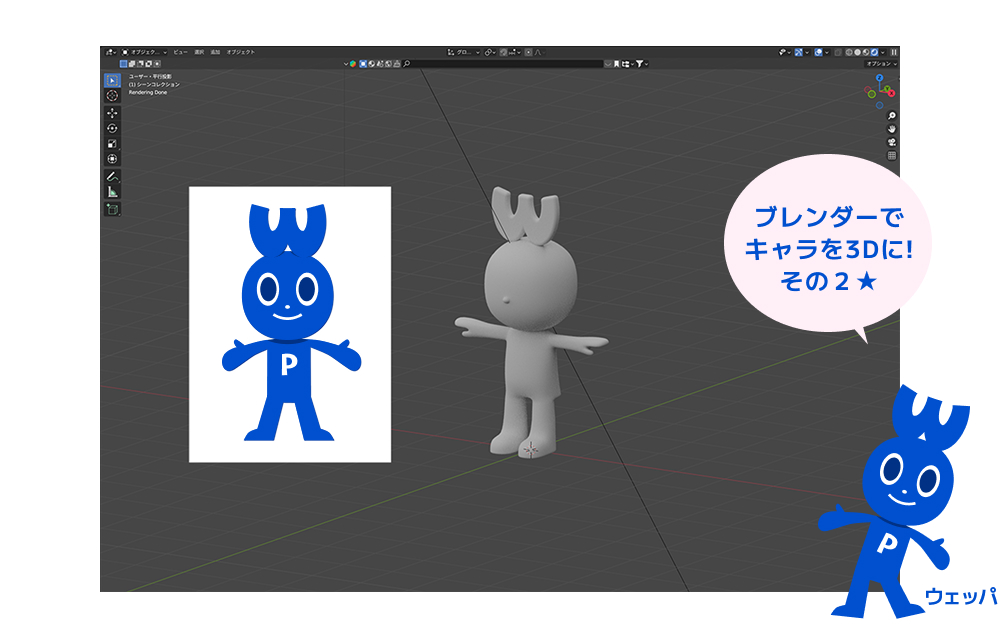1000x640 pixels.
Task: Click the pan view hand button
Action: click(x=892, y=129)
